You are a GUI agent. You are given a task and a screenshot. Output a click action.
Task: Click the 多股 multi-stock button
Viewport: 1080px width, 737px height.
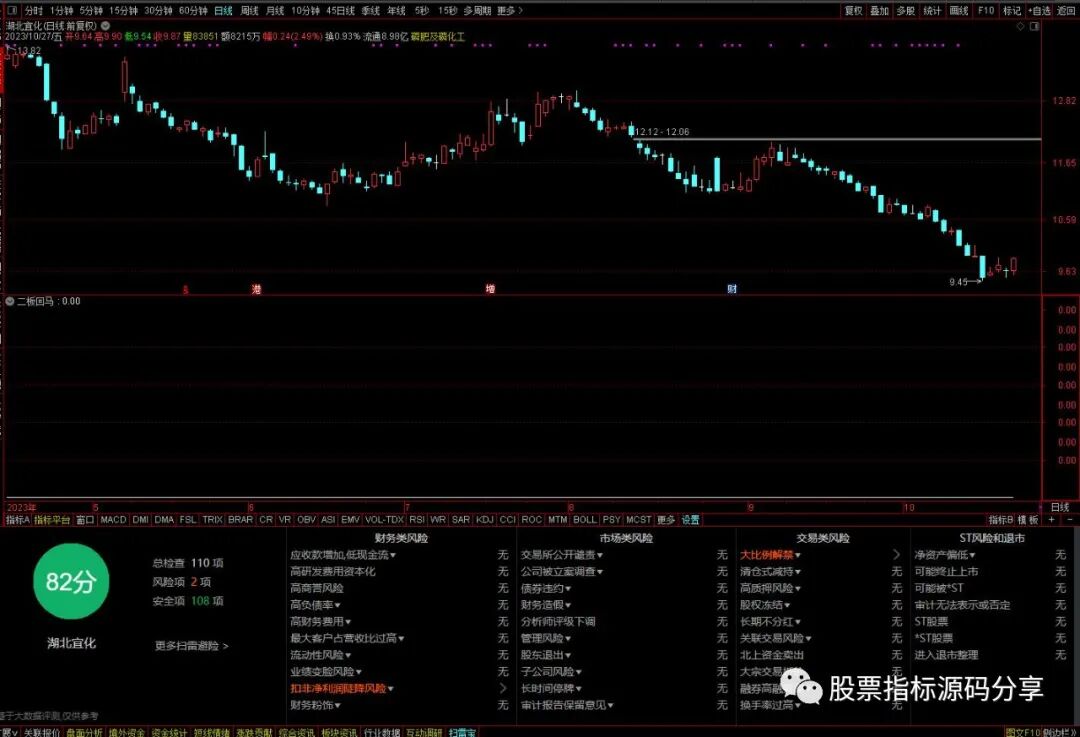[x=906, y=10]
